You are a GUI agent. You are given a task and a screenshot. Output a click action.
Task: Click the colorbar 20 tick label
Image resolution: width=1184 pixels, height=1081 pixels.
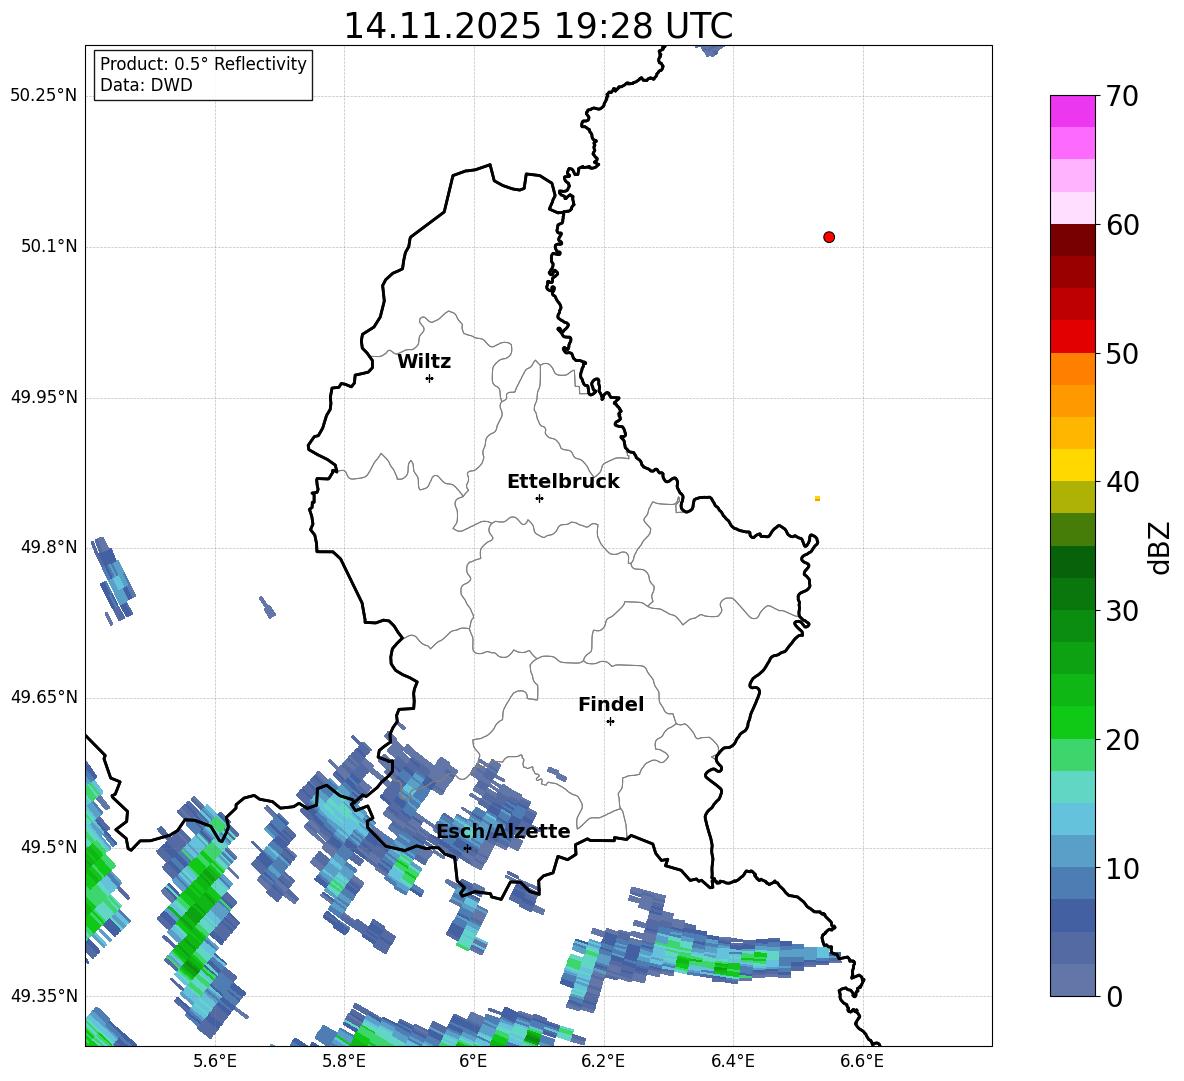click(1122, 740)
